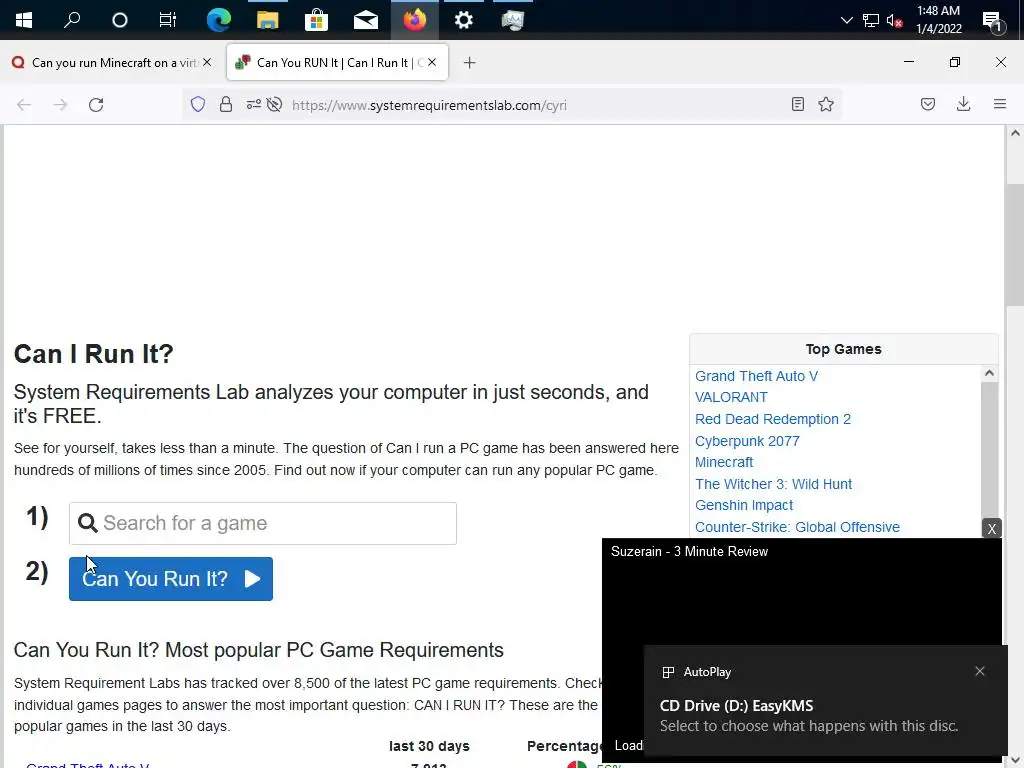
Task: Open Settings gear in taskbar
Action: [x=464, y=20]
